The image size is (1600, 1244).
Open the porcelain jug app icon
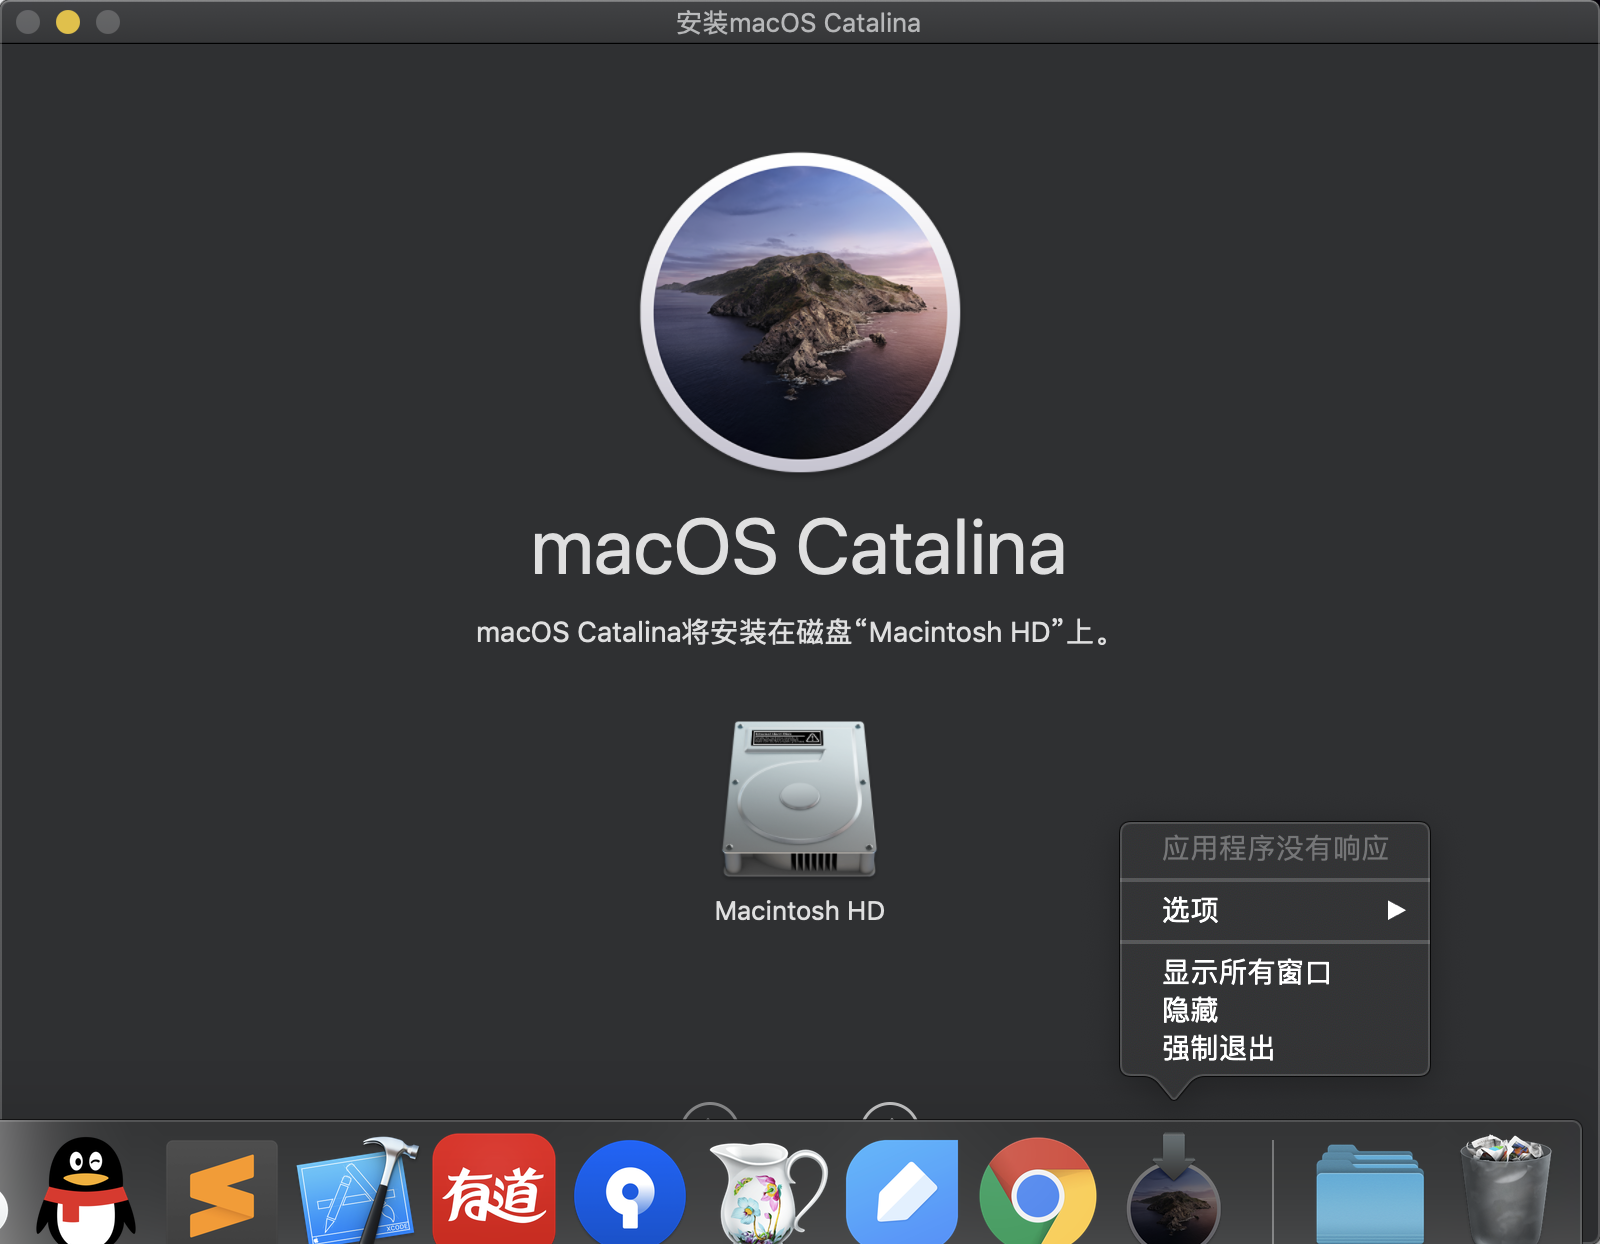(766, 1192)
